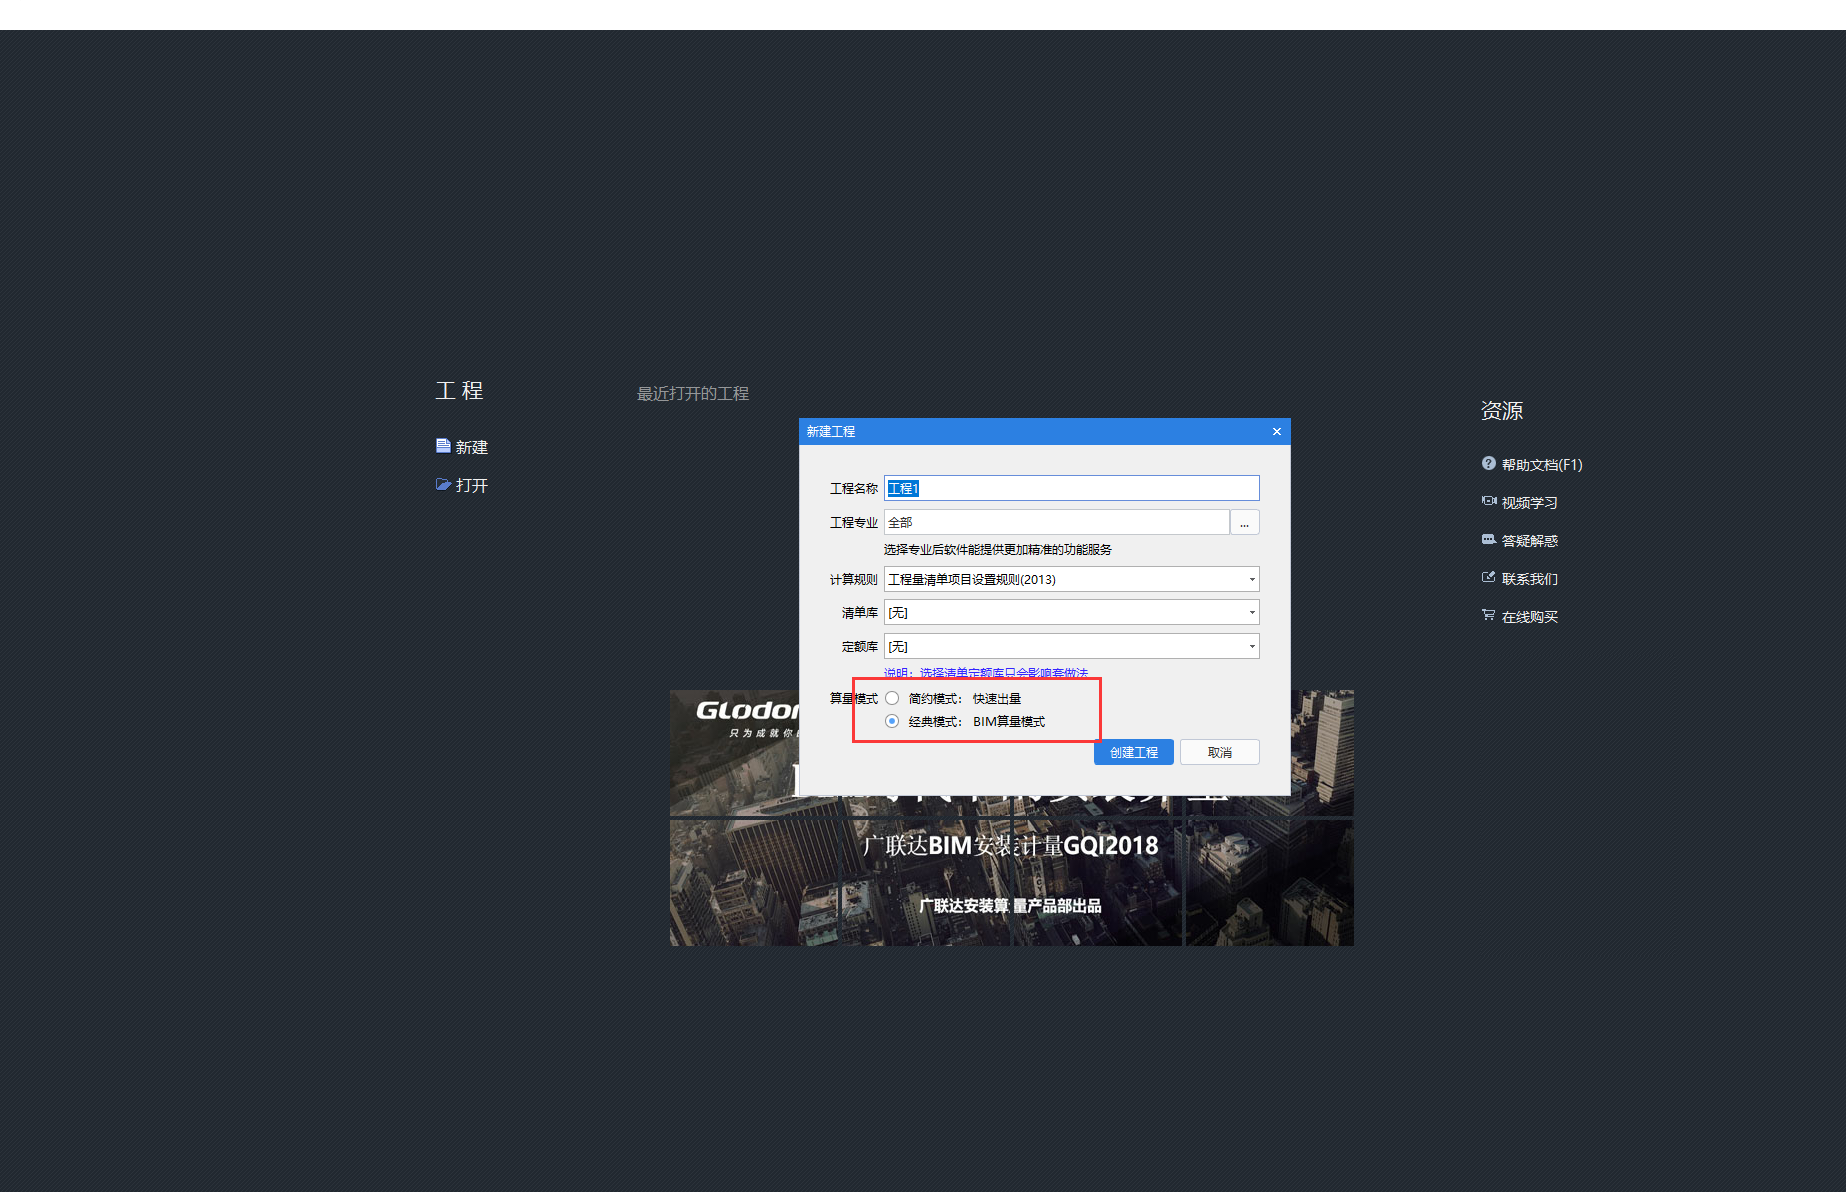
Task: Click the 答疑解惑 chat icon
Action: coord(1489,539)
